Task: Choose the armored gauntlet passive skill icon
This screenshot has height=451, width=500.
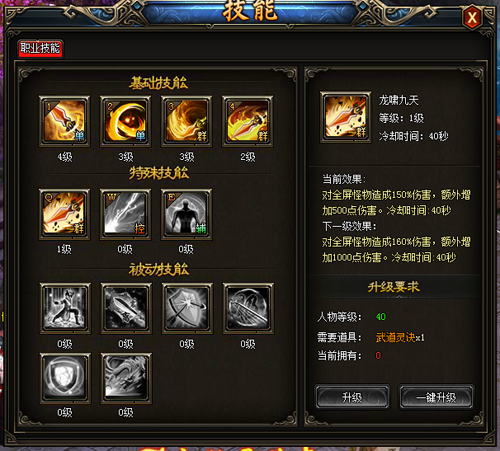Action: (x=126, y=308)
